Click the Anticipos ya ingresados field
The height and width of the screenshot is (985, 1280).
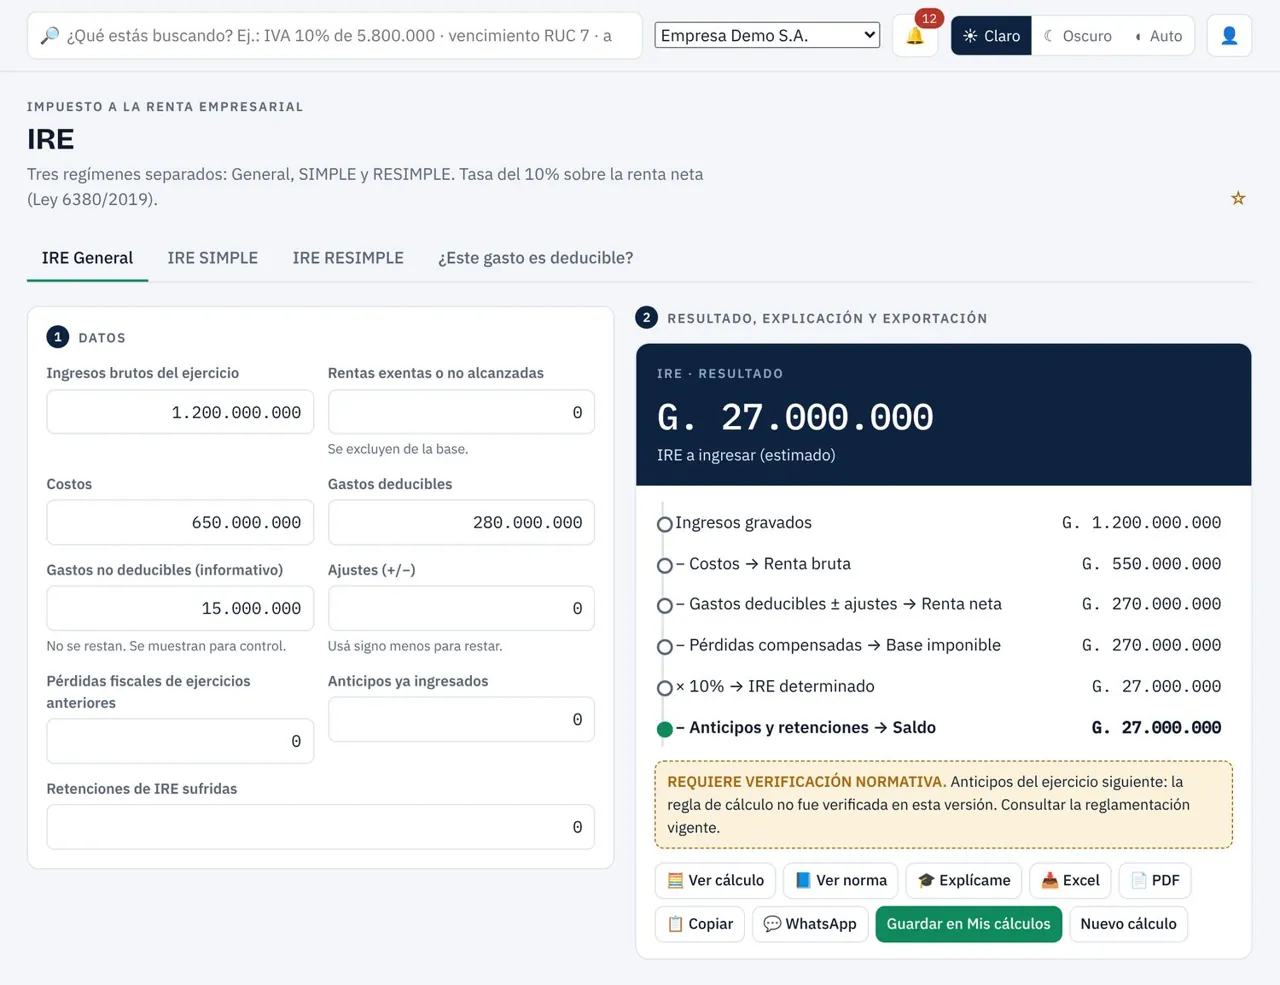coord(461,720)
